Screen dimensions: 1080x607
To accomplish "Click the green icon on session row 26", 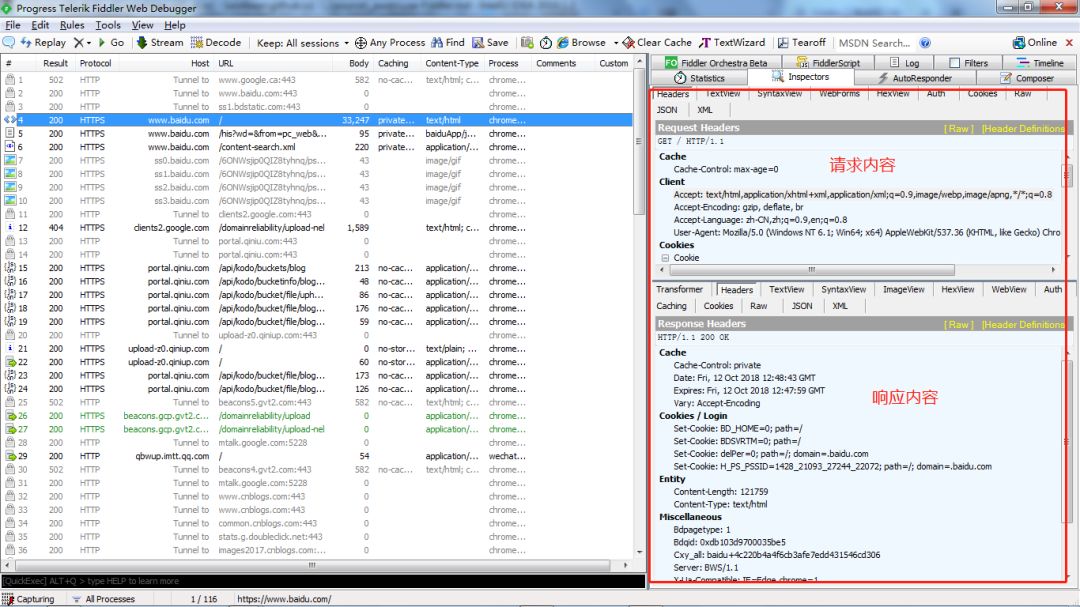I will tap(10, 415).
